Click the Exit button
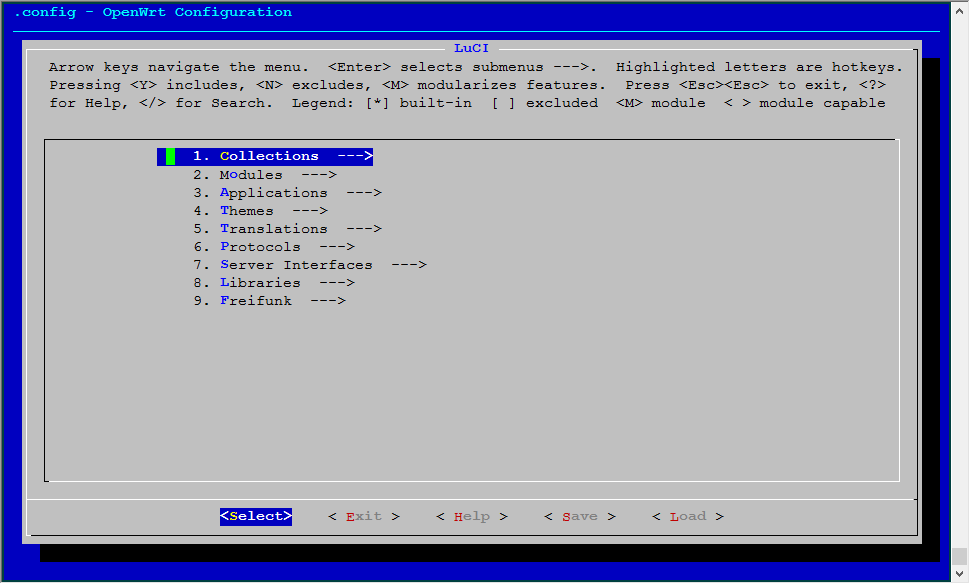Viewport: 970px width, 584px height. tap(364, 517)
